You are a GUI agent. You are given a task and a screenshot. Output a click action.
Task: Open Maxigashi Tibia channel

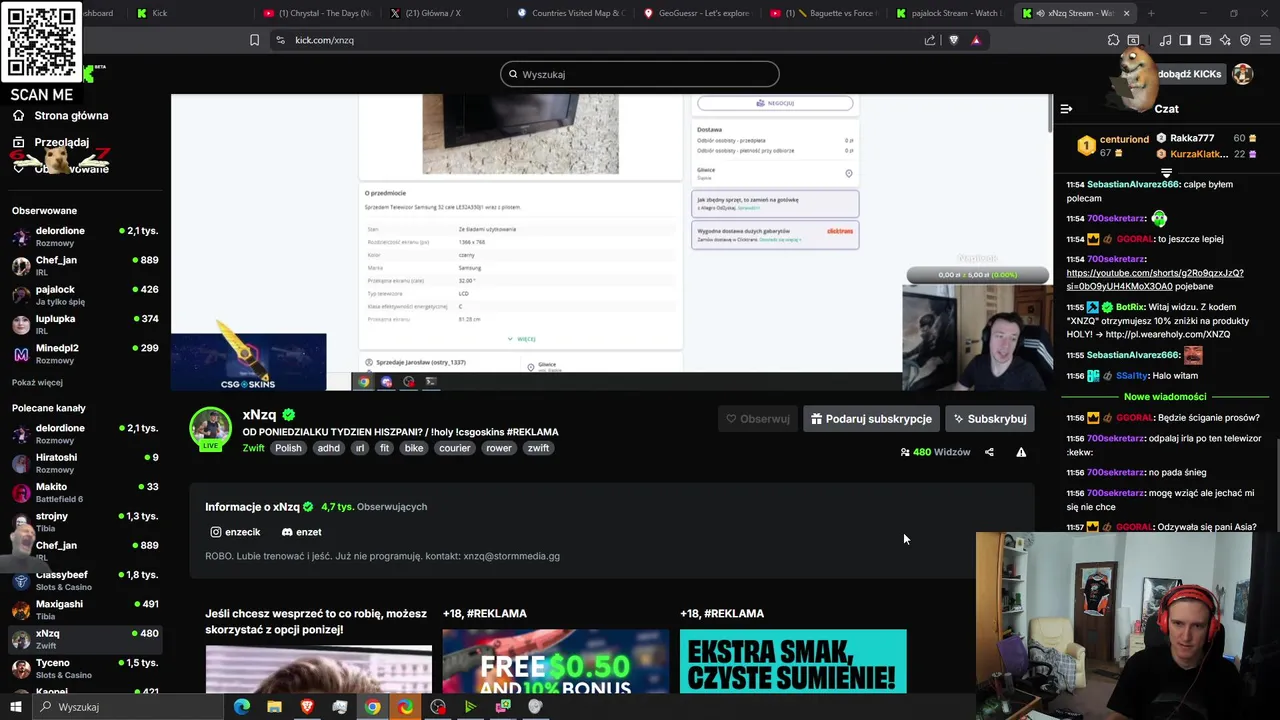pos(84,610)
